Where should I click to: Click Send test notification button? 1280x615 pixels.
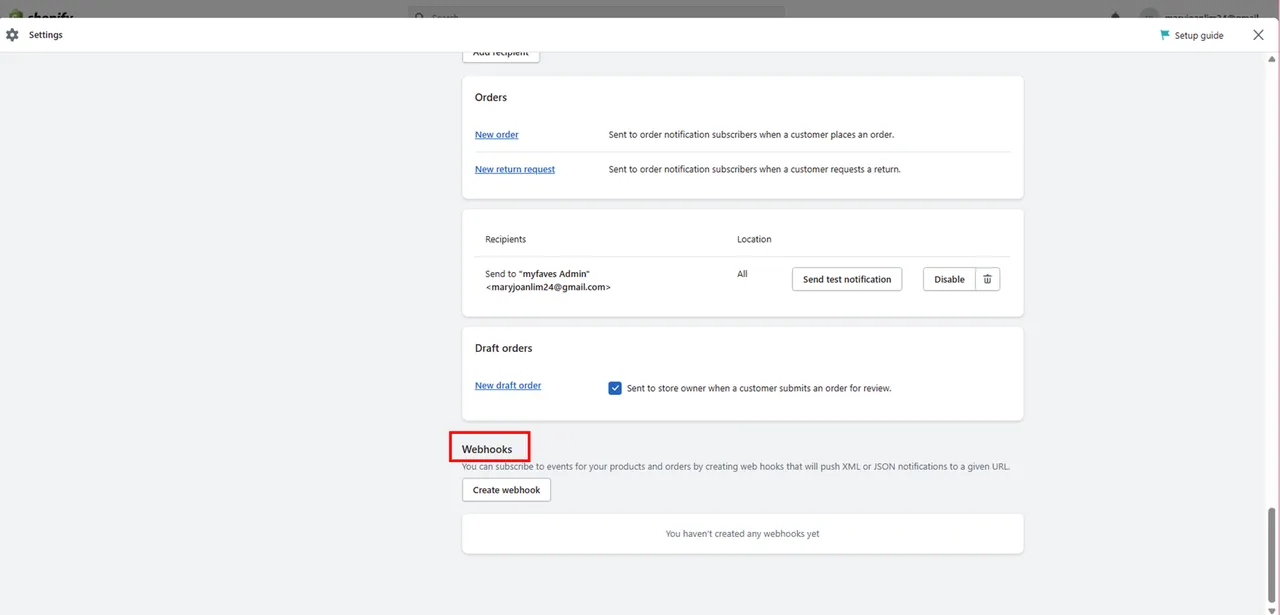pos(846,279)
